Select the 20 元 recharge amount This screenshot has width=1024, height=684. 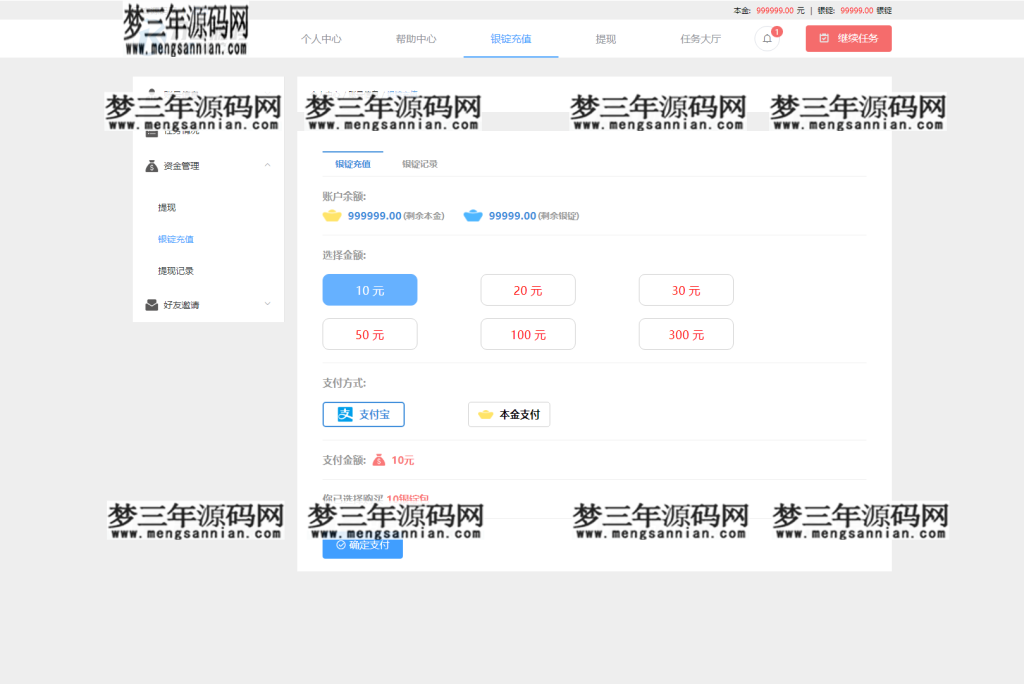[528, 290]
